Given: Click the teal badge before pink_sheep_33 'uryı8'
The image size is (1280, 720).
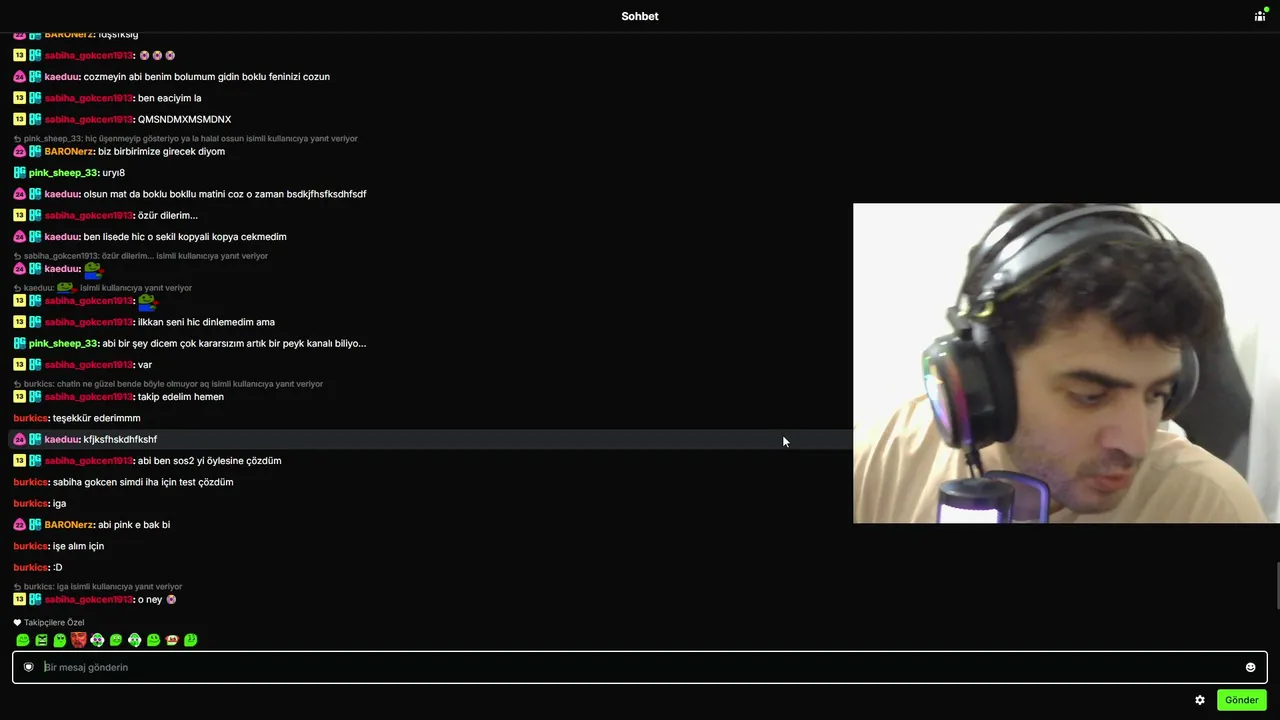Looking at the screenshot, I should [x=19, y=173].
